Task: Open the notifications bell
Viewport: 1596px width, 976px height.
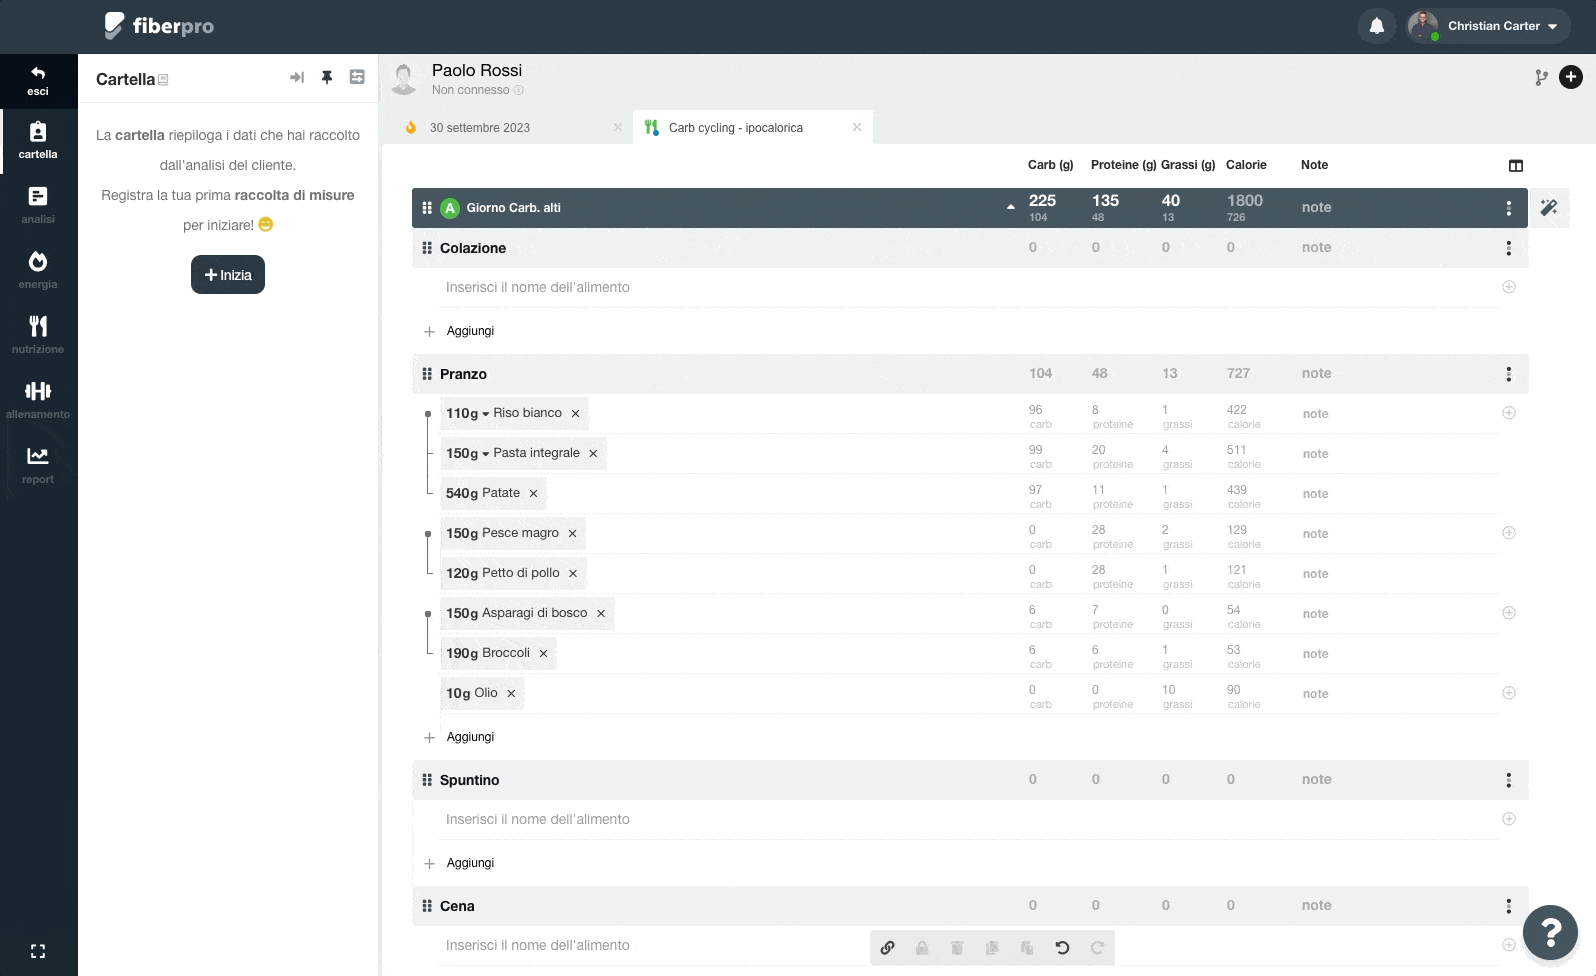Action: pos(1377,26)
